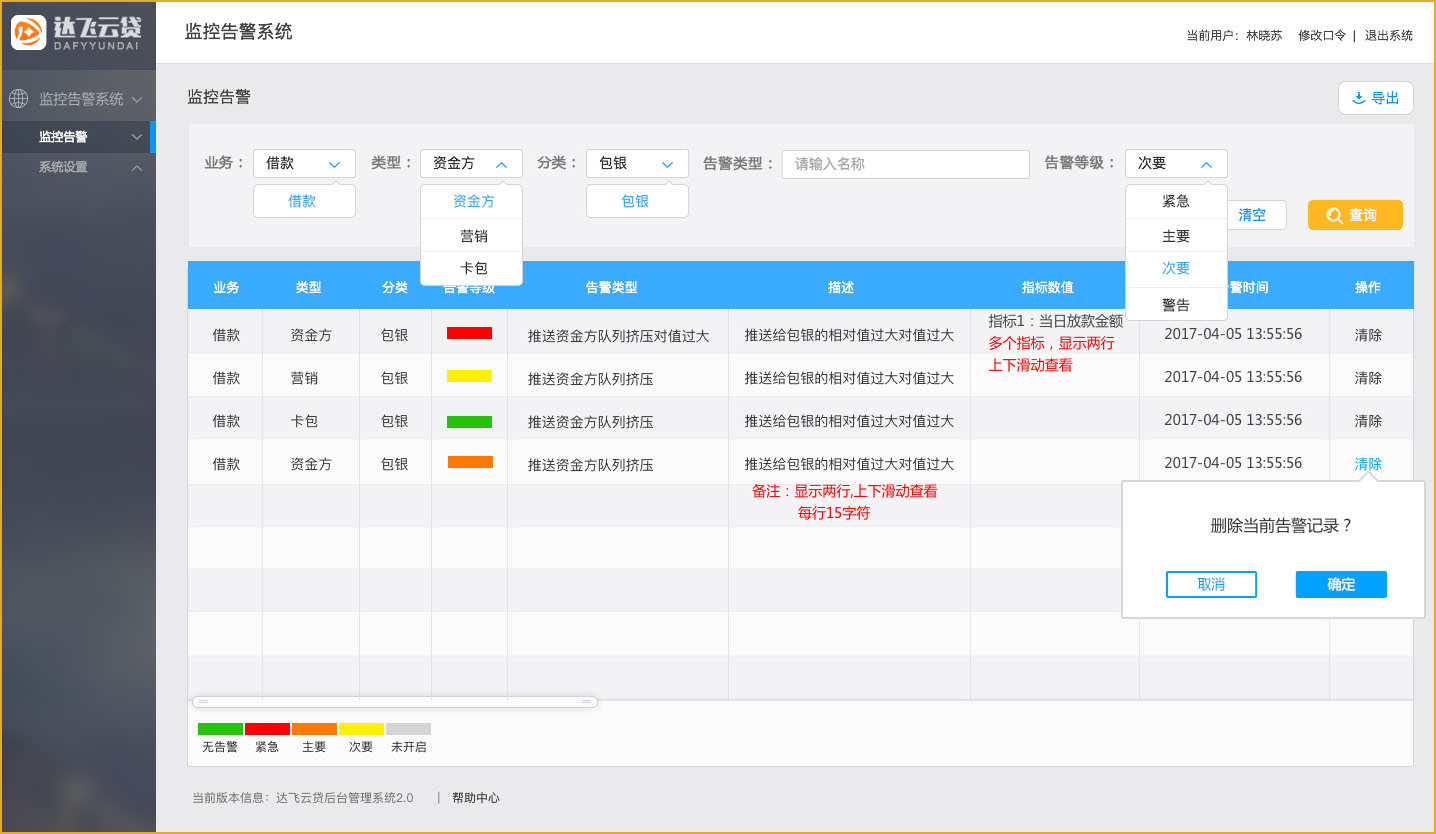Choose 警告 from the alert level list
1436x834 pixels.
(1176, 303)
